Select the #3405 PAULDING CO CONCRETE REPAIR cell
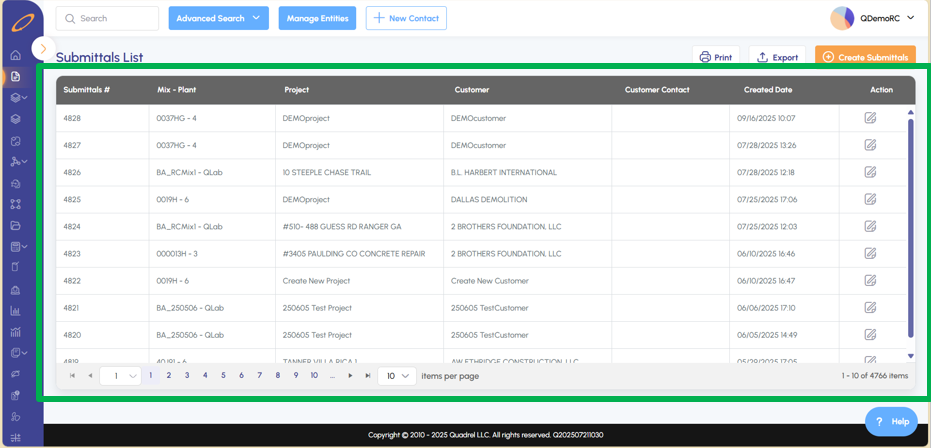Image resolution: width=931 pixels, height=448 pixels. point(359,253)
